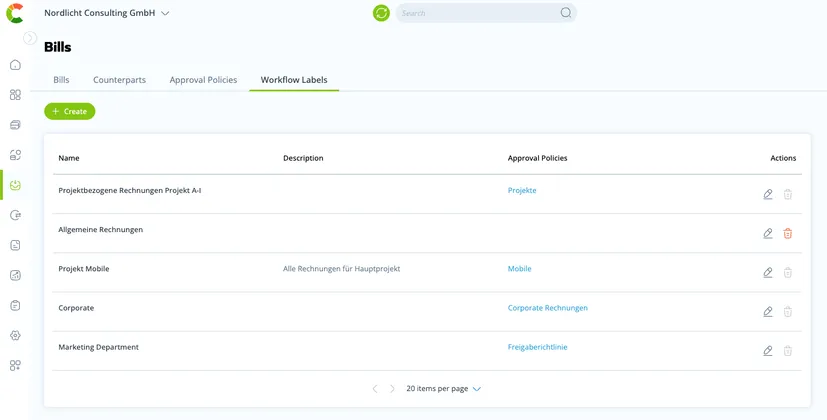
Task: Edit the Marketing Department label
Action: 768,350
